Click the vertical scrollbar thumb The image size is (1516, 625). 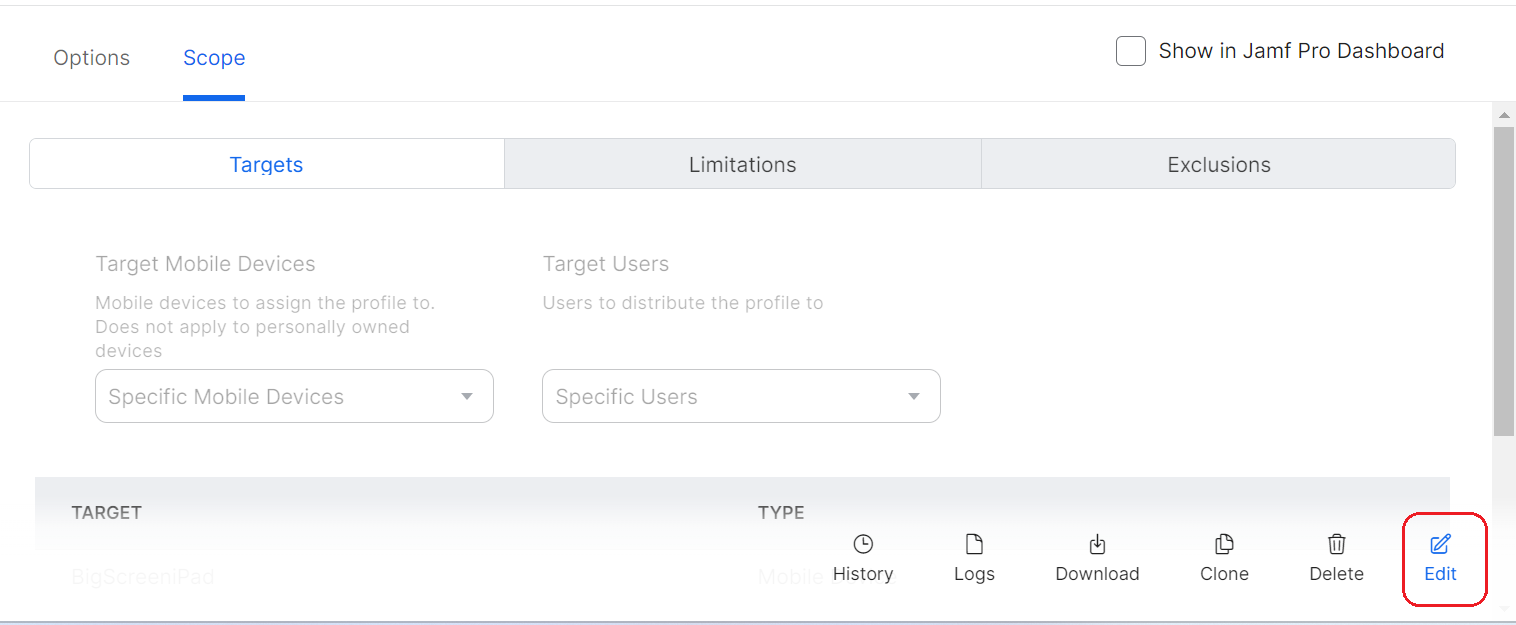1504,280
